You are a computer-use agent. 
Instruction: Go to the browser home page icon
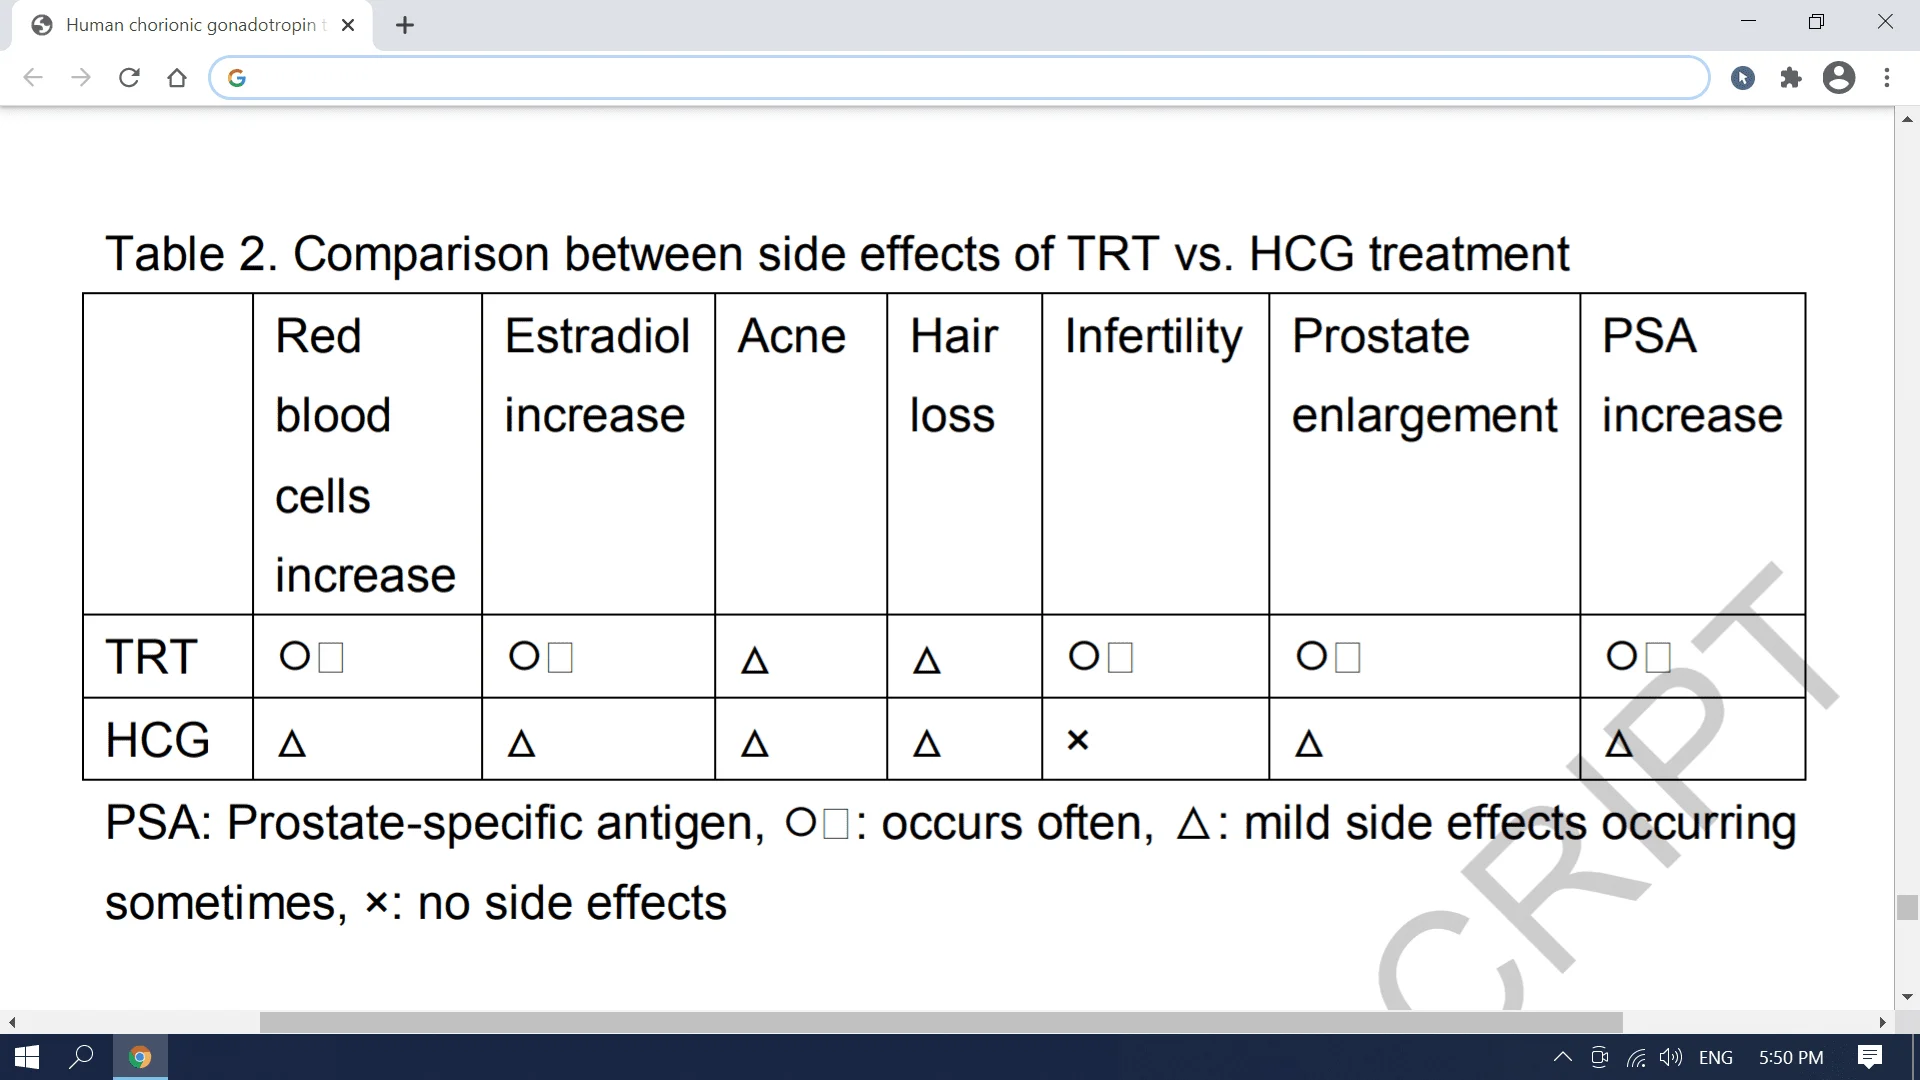(177, 78)
